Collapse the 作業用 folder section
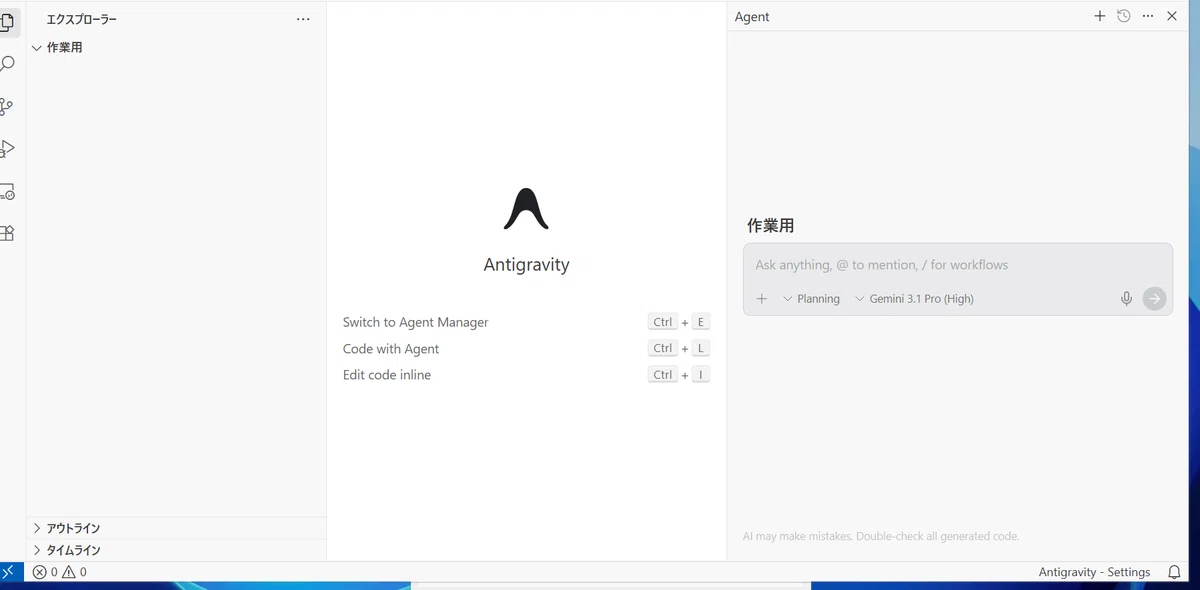1200x590 pixels. [x=176, y=47]
